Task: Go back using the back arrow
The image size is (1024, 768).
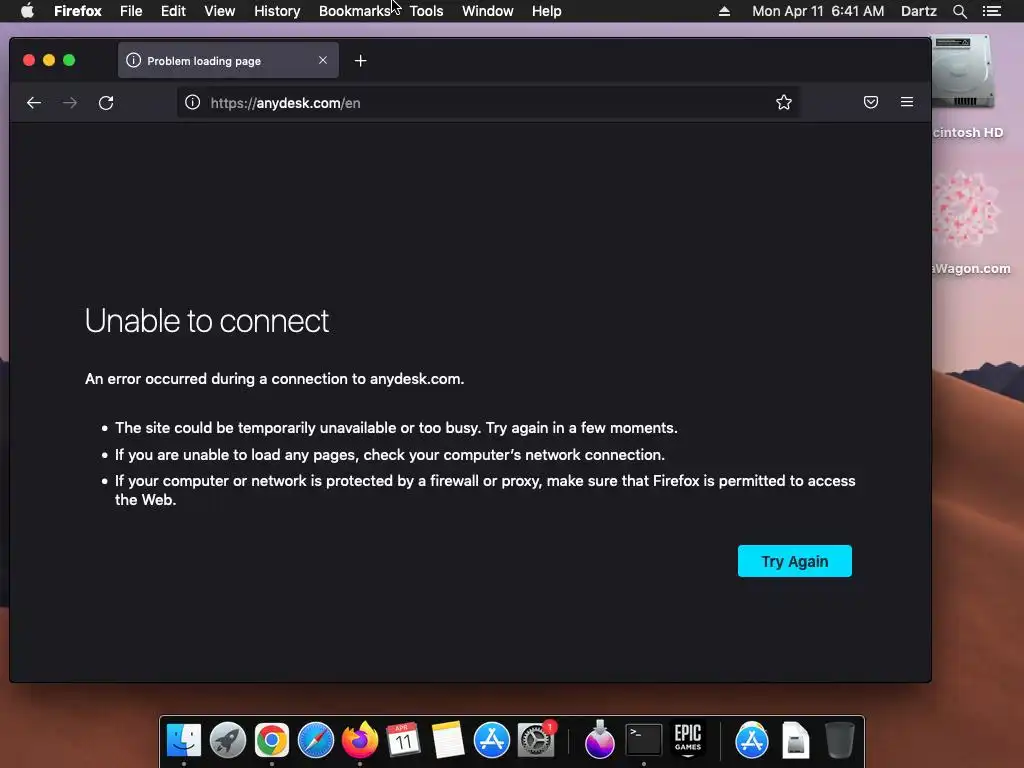Action: pos(34,103)
